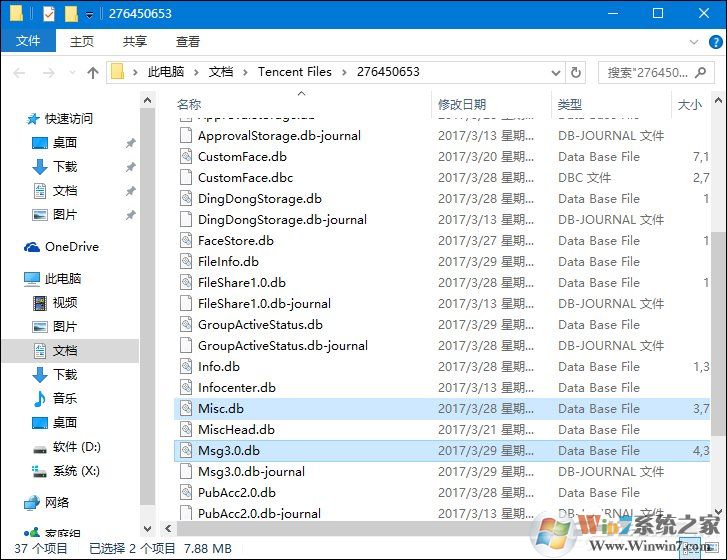Viewport: 727px width, 560px height.
Task: Click the file list scroll up arrow
Action: tap(718, 100)
